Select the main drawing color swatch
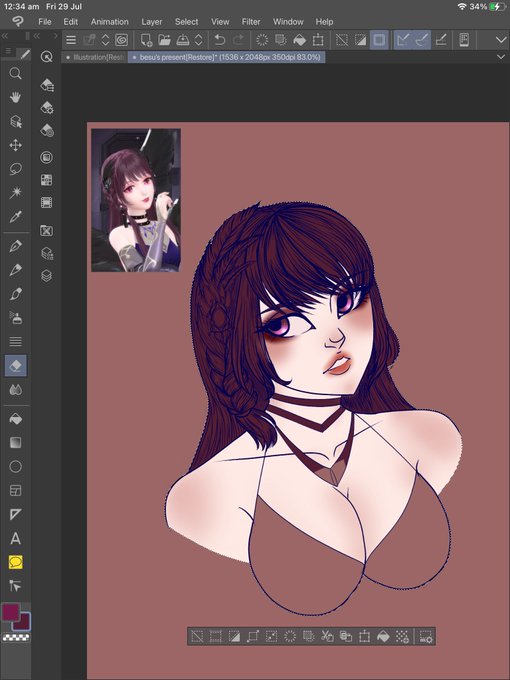 click(10, 612)
